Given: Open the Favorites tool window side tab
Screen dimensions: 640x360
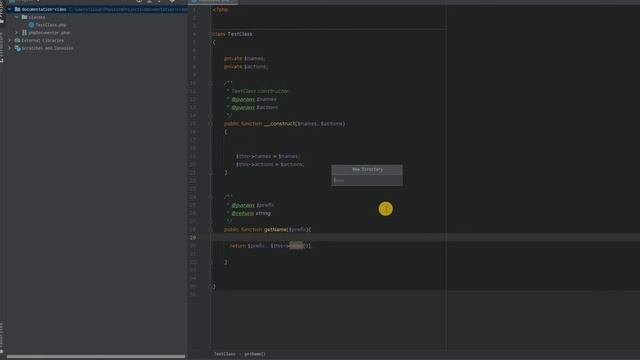Looking at the screenshot, I should pos(2,338).
